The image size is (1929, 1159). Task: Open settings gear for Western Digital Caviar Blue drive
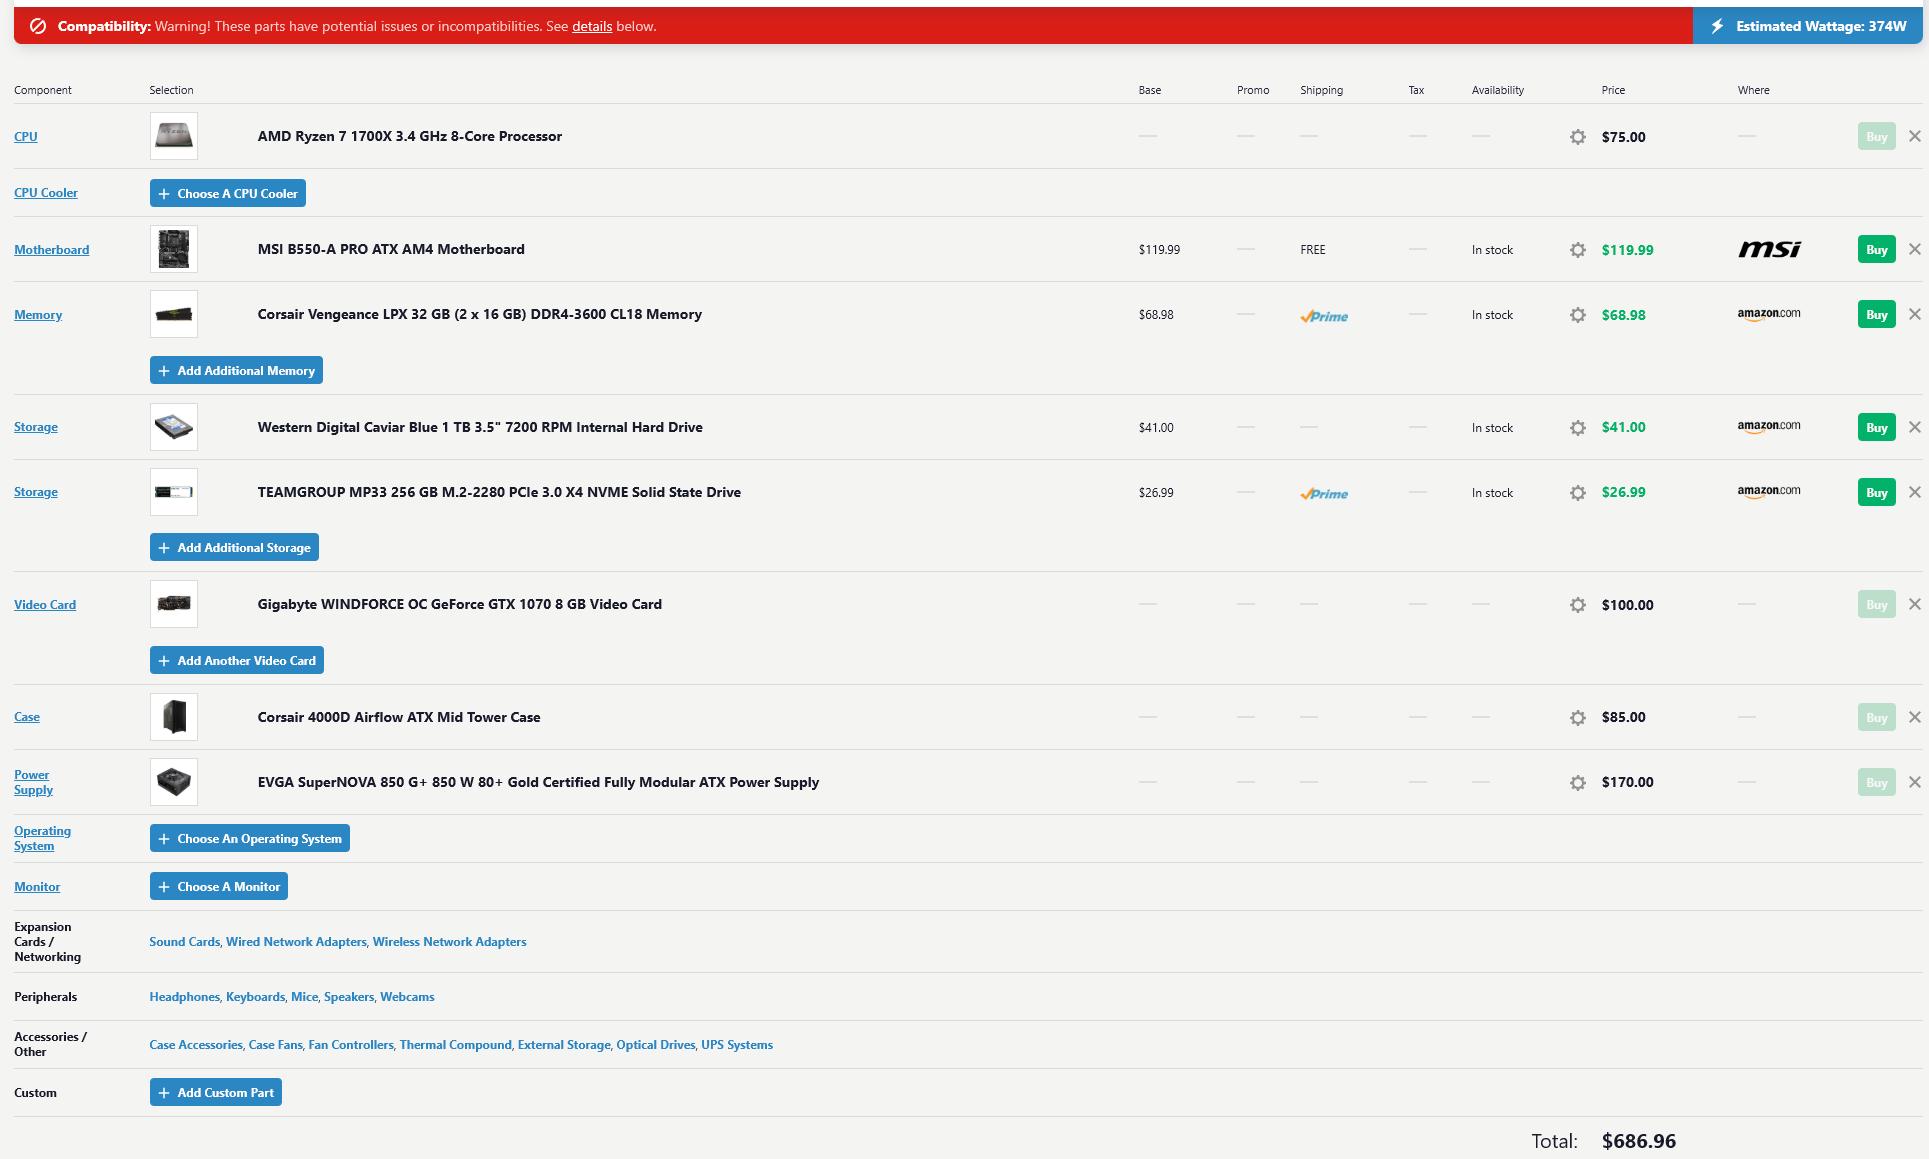tap(1577, 428)
